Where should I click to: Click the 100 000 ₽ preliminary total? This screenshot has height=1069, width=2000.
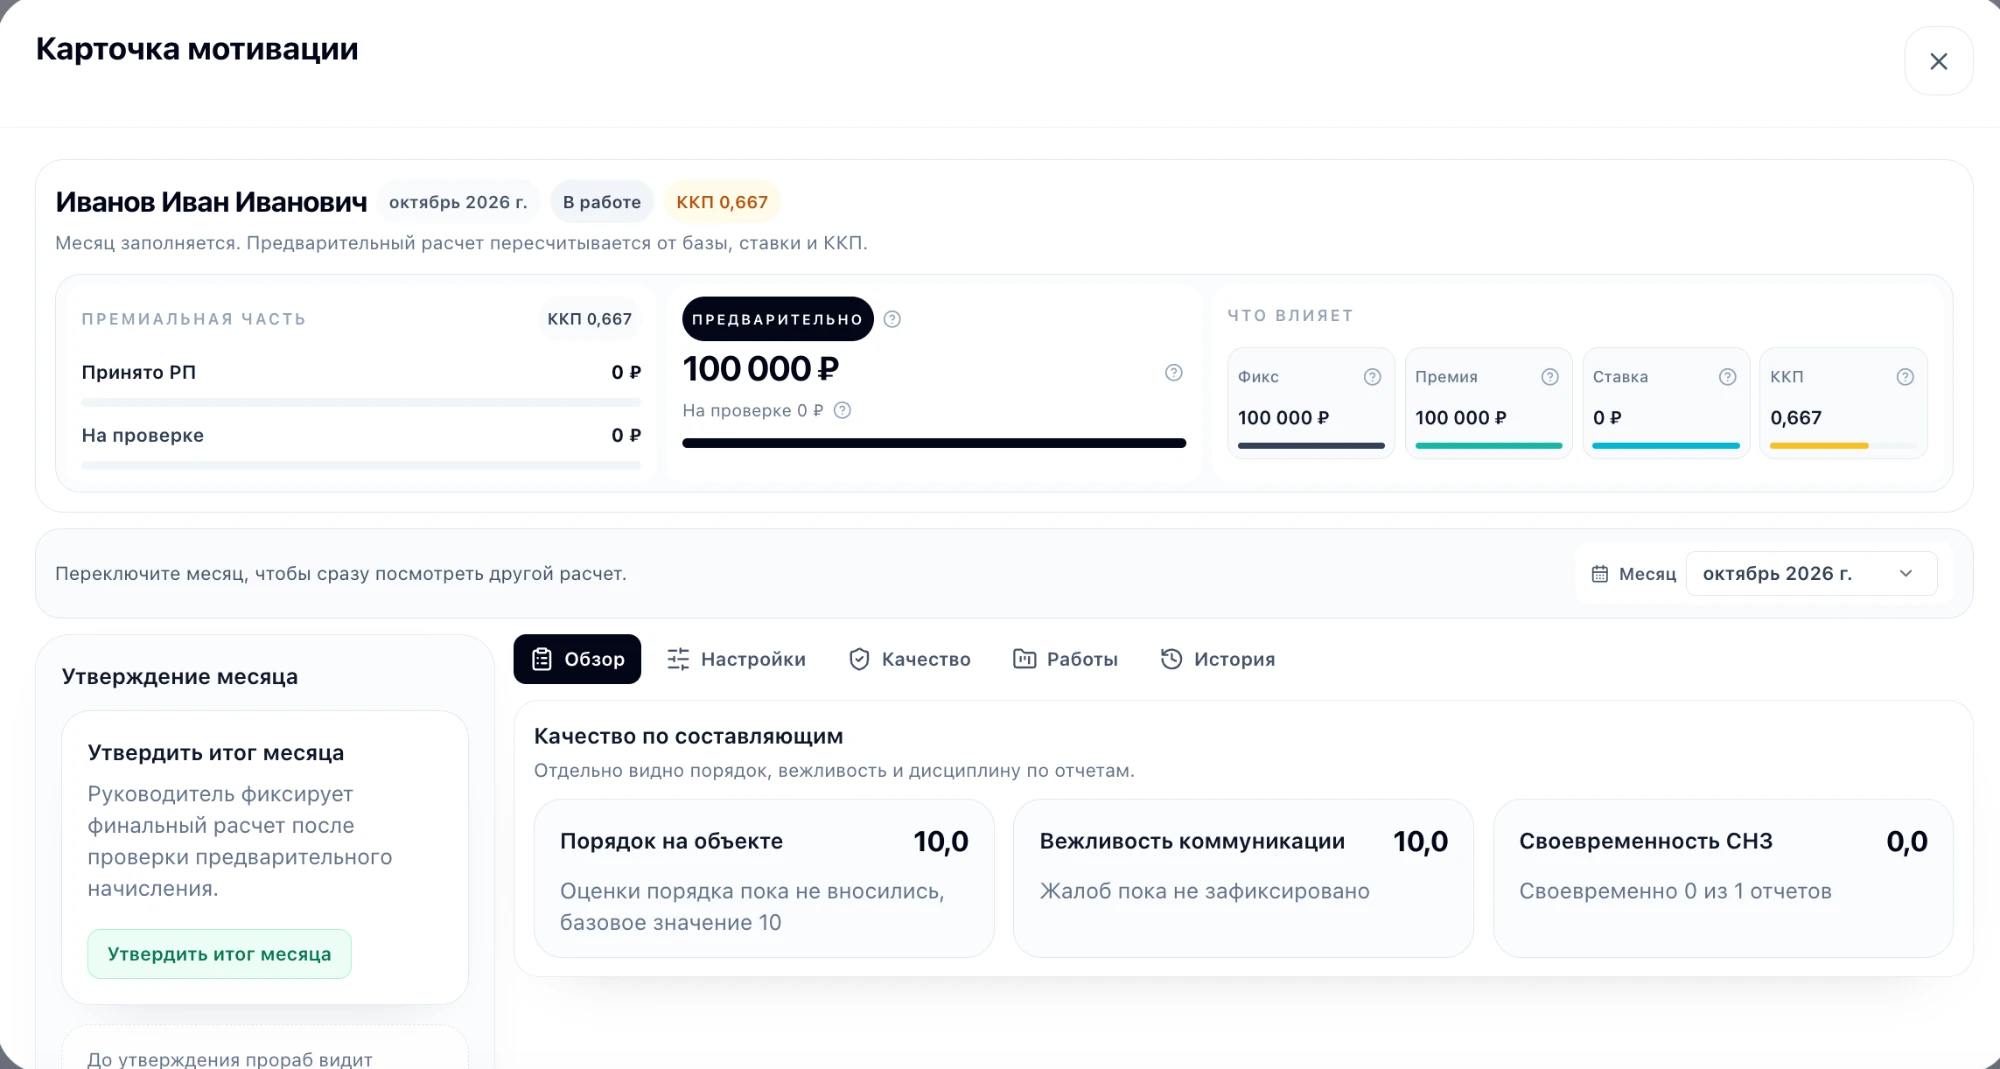[761, 369]
